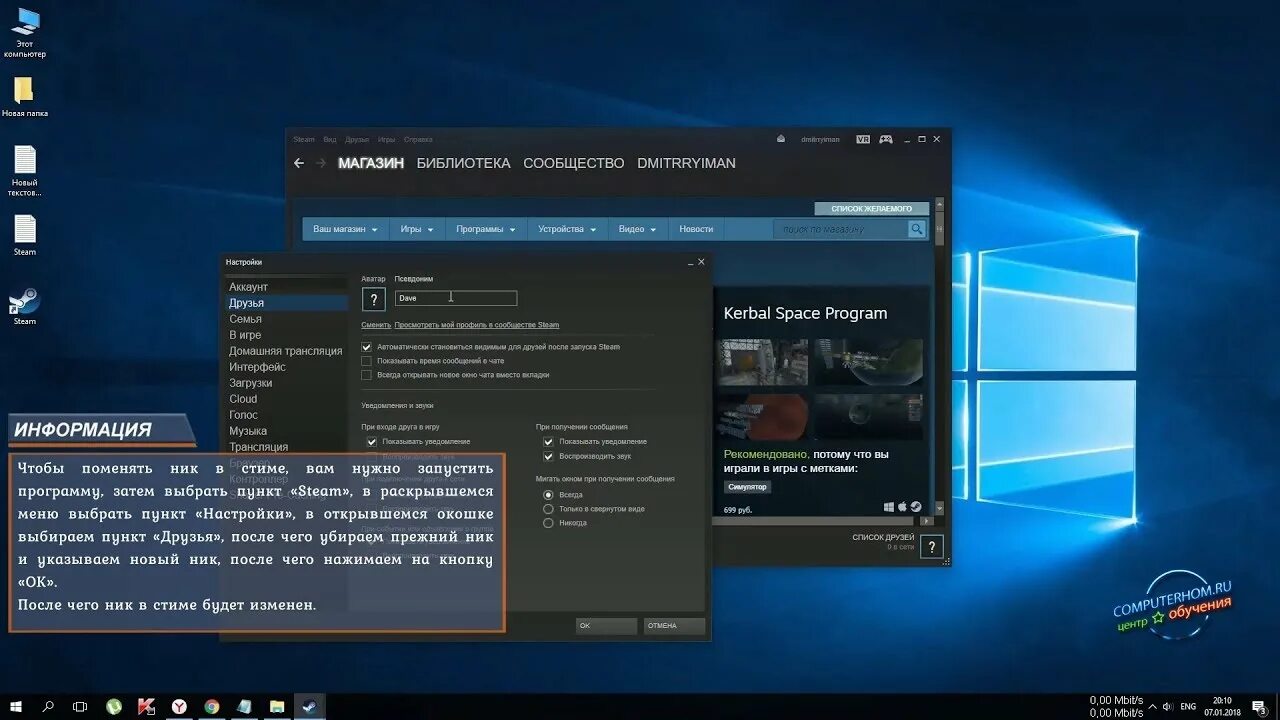Expand the Видео store dropdown

[637, 229]
